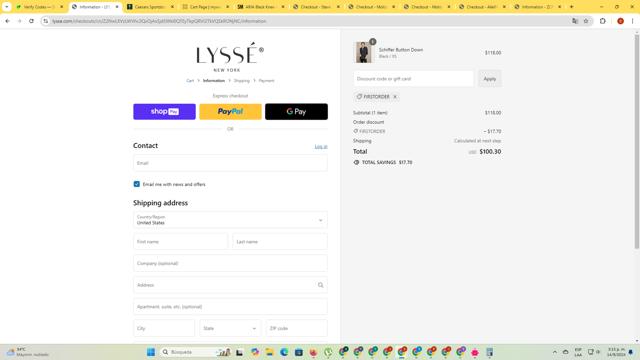Click the Apply discount button
The width and height of the screenshot is (640, 360).
[x=490, y=79]
